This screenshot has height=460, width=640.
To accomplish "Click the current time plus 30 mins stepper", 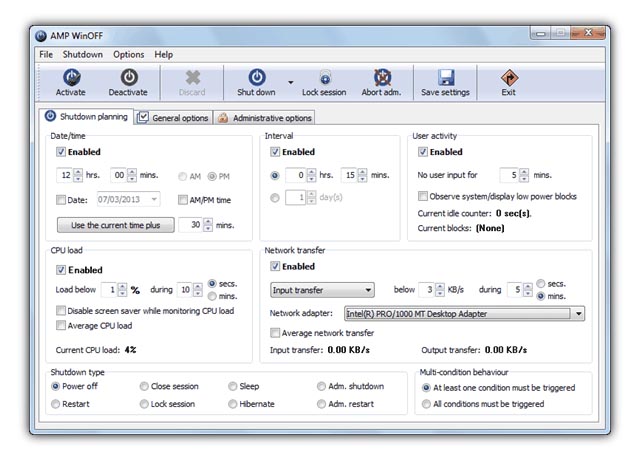I will tap(208, 225).
